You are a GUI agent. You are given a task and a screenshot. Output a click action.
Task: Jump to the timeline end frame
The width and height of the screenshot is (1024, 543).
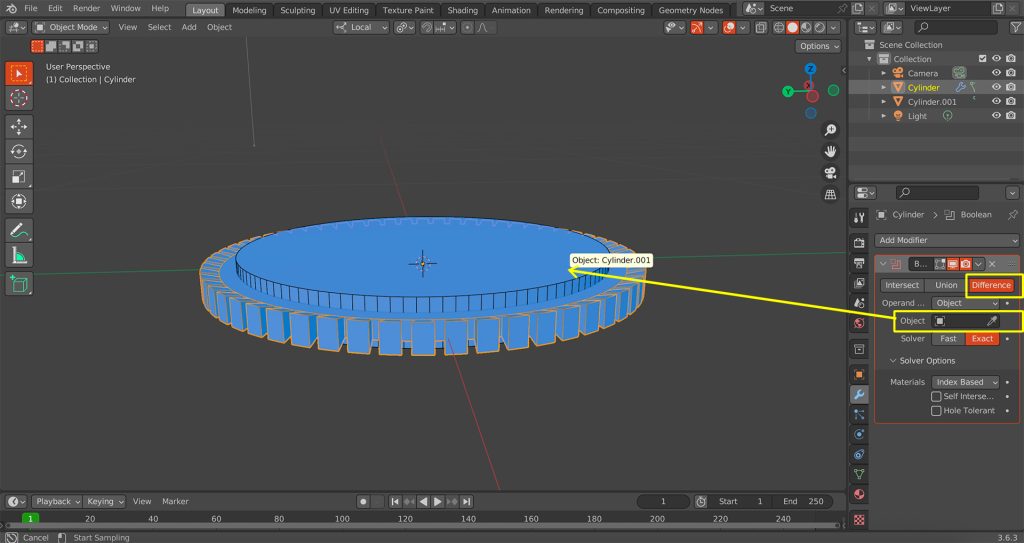466,501
